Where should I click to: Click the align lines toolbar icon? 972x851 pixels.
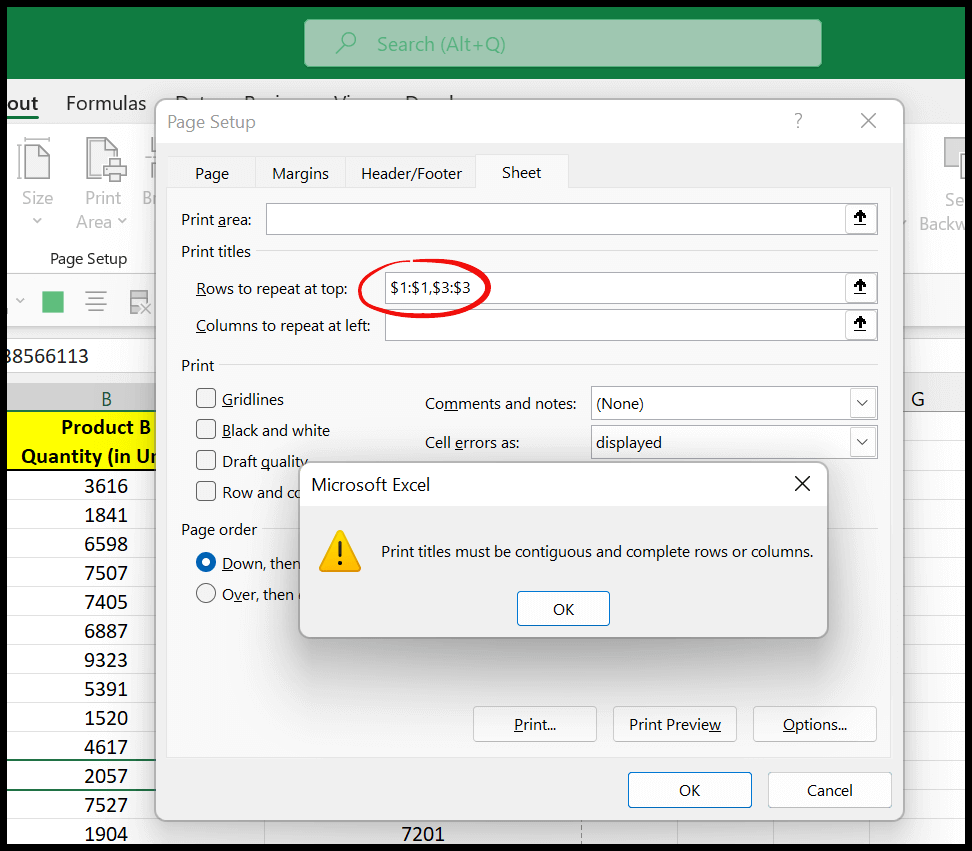point(95,302)
